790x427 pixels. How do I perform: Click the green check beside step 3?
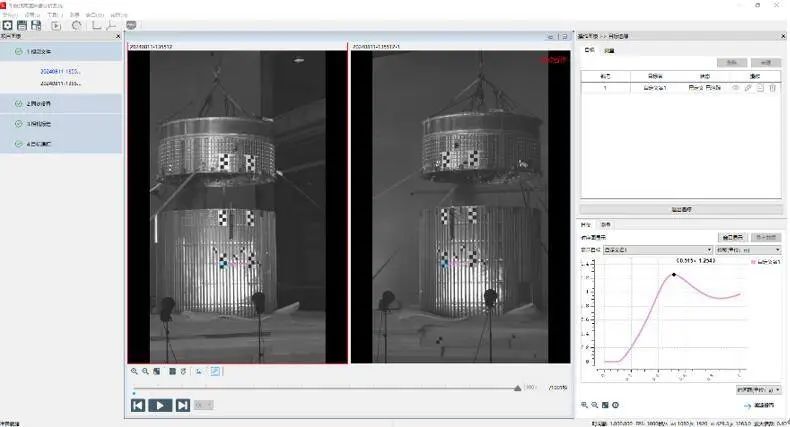pyautogui.click(x=19, y=123)
